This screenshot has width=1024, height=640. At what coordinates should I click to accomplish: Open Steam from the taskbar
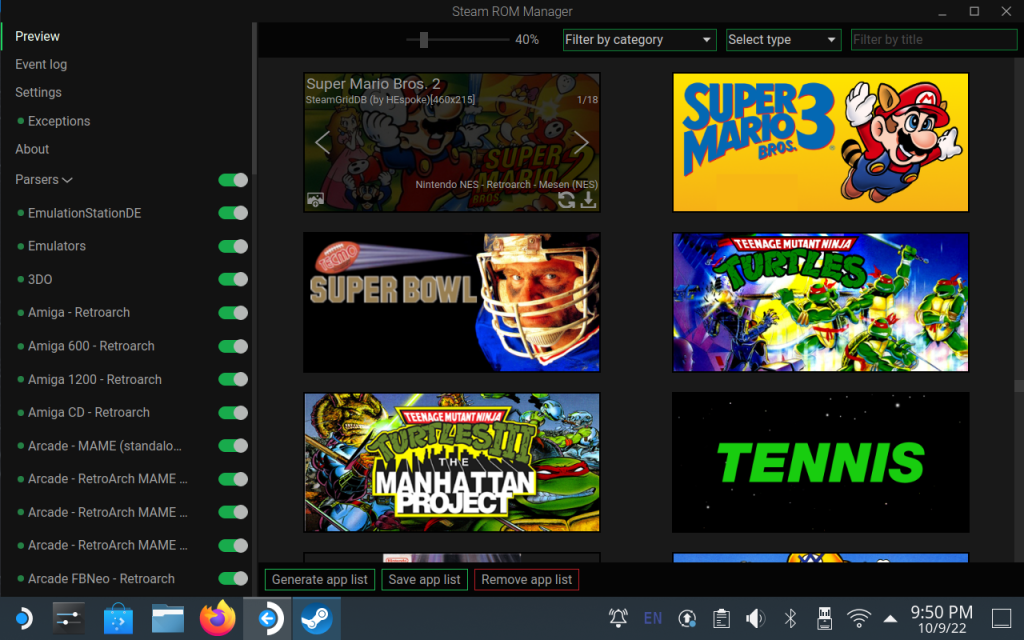pos(317,618)
